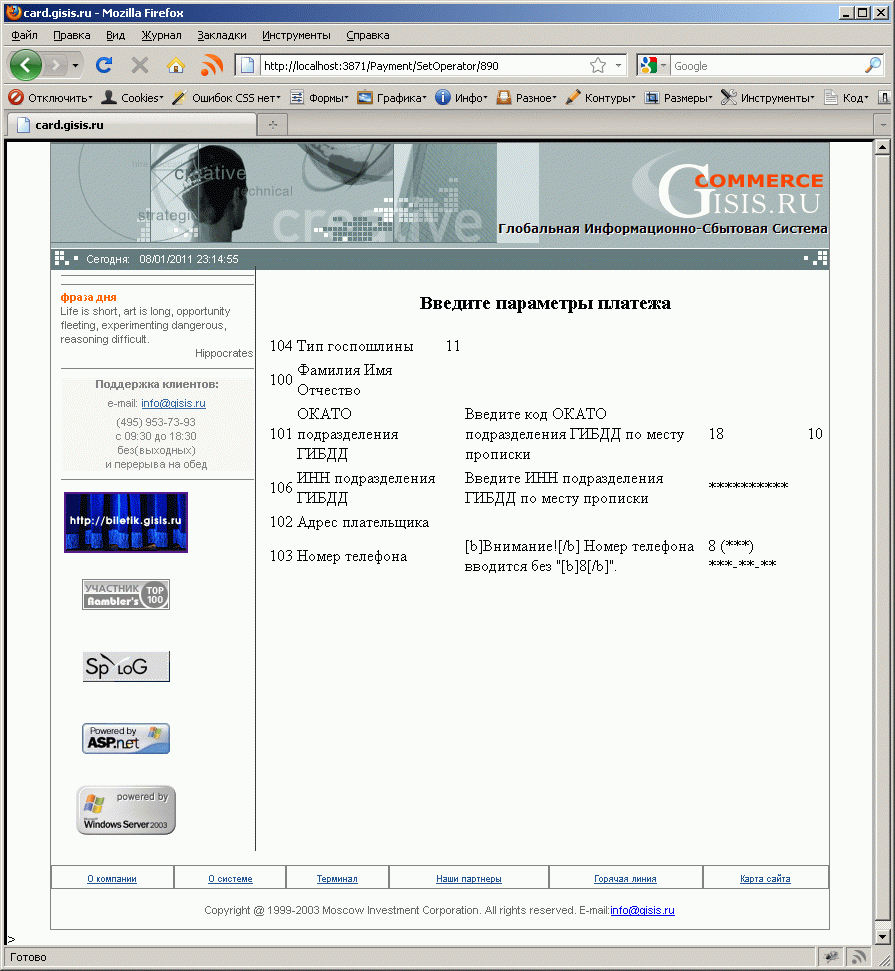Click the Windows Server 2003 badge
The height and width of the screenshot is (971, 895).
point(126,810)
